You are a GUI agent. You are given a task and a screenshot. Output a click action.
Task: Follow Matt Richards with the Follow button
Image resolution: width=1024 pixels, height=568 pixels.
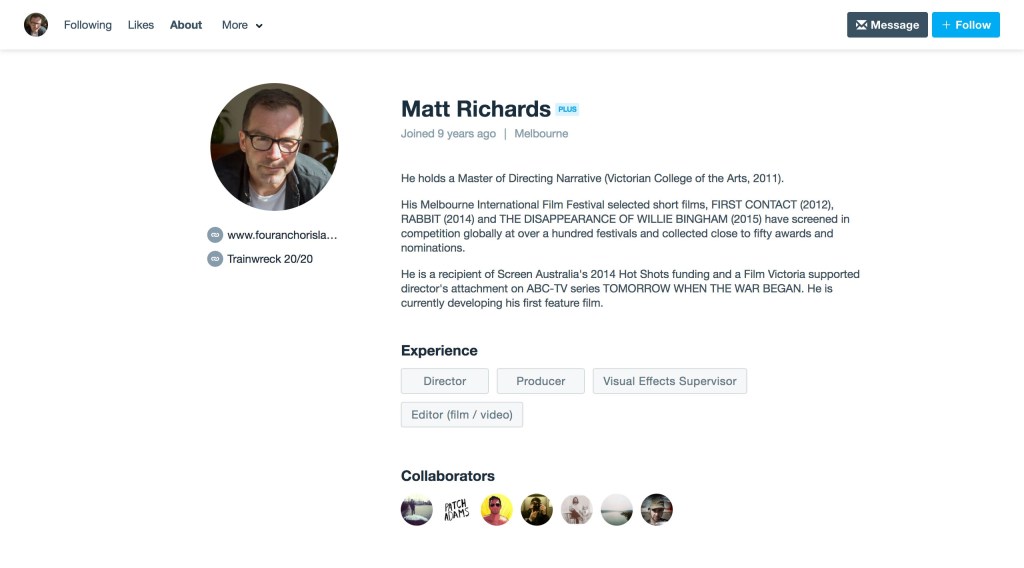966,25
